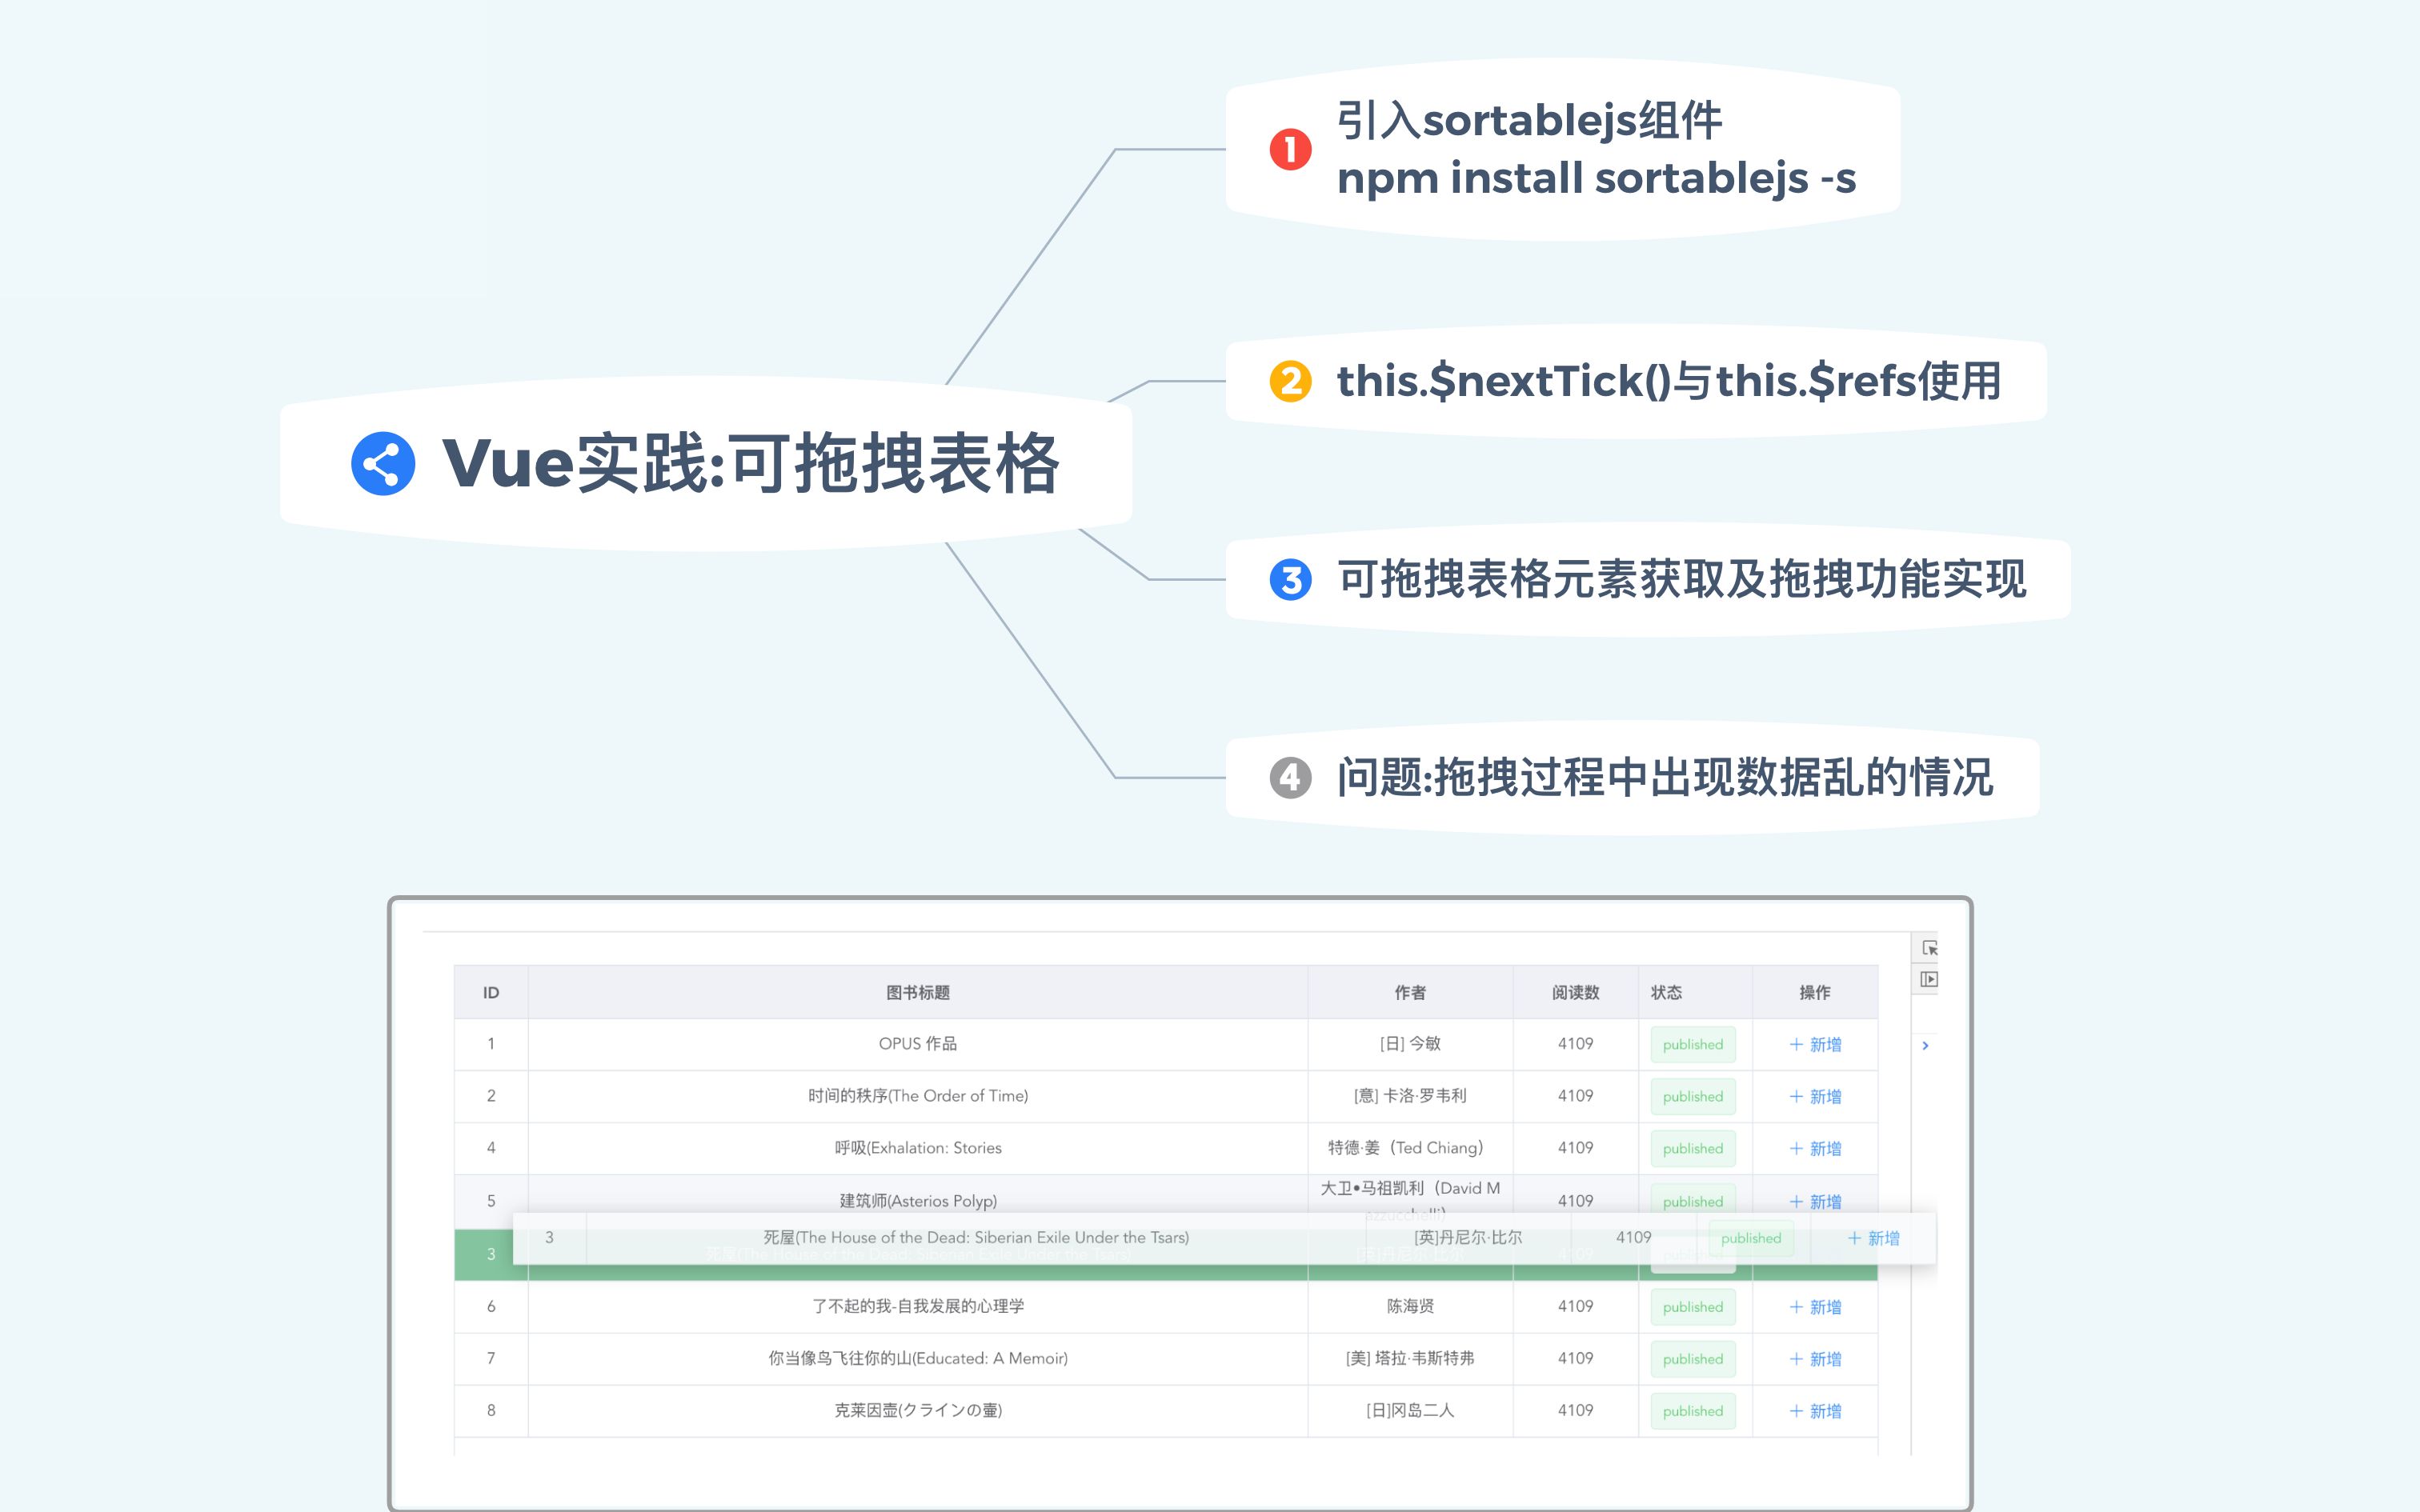Click published tag in '克莱因壶' row
2420x1512 pixels.
click(x=1693, y=1410)
